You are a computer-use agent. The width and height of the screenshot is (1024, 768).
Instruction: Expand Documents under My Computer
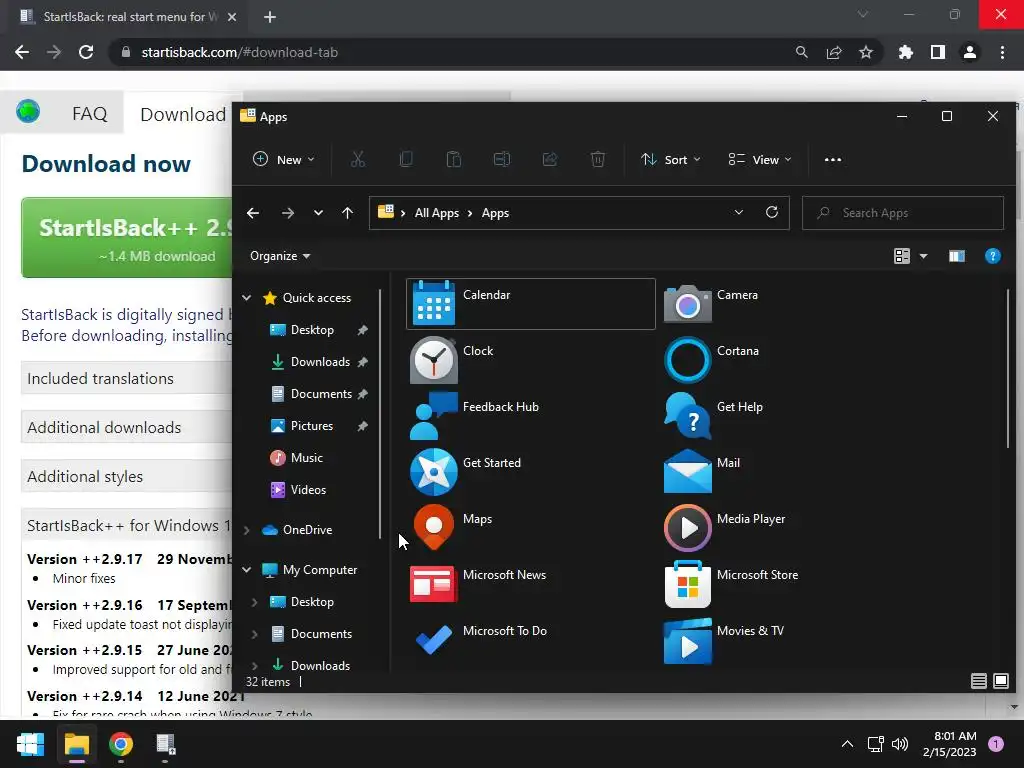[x=254, y=634]
